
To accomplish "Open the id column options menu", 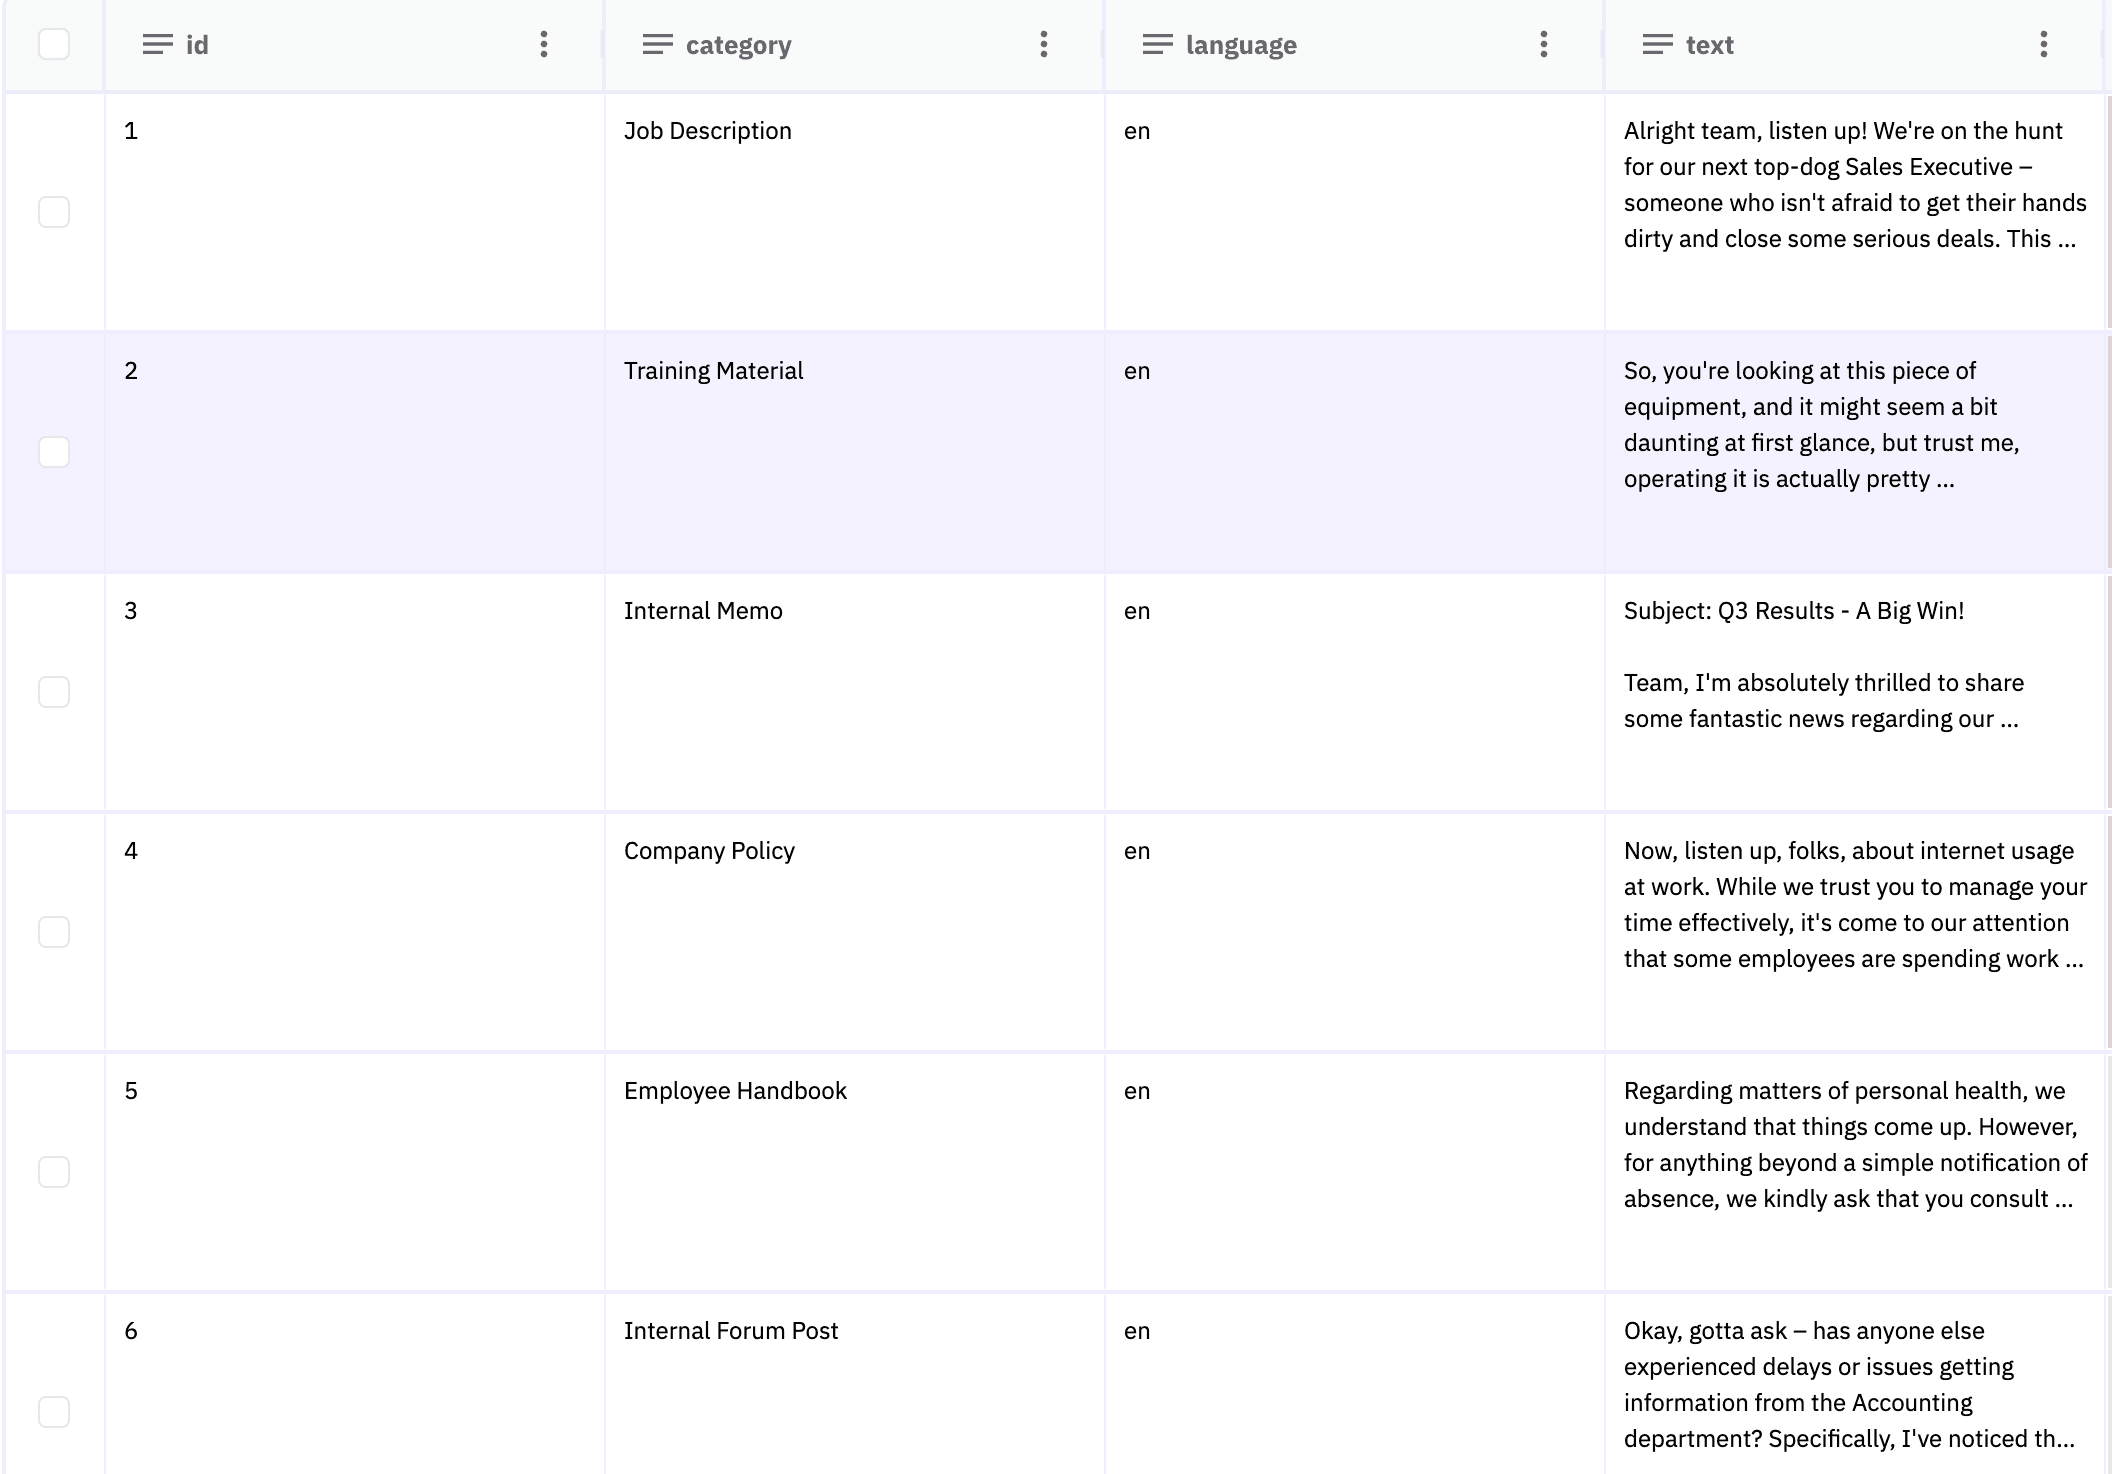I will [543, 44].
